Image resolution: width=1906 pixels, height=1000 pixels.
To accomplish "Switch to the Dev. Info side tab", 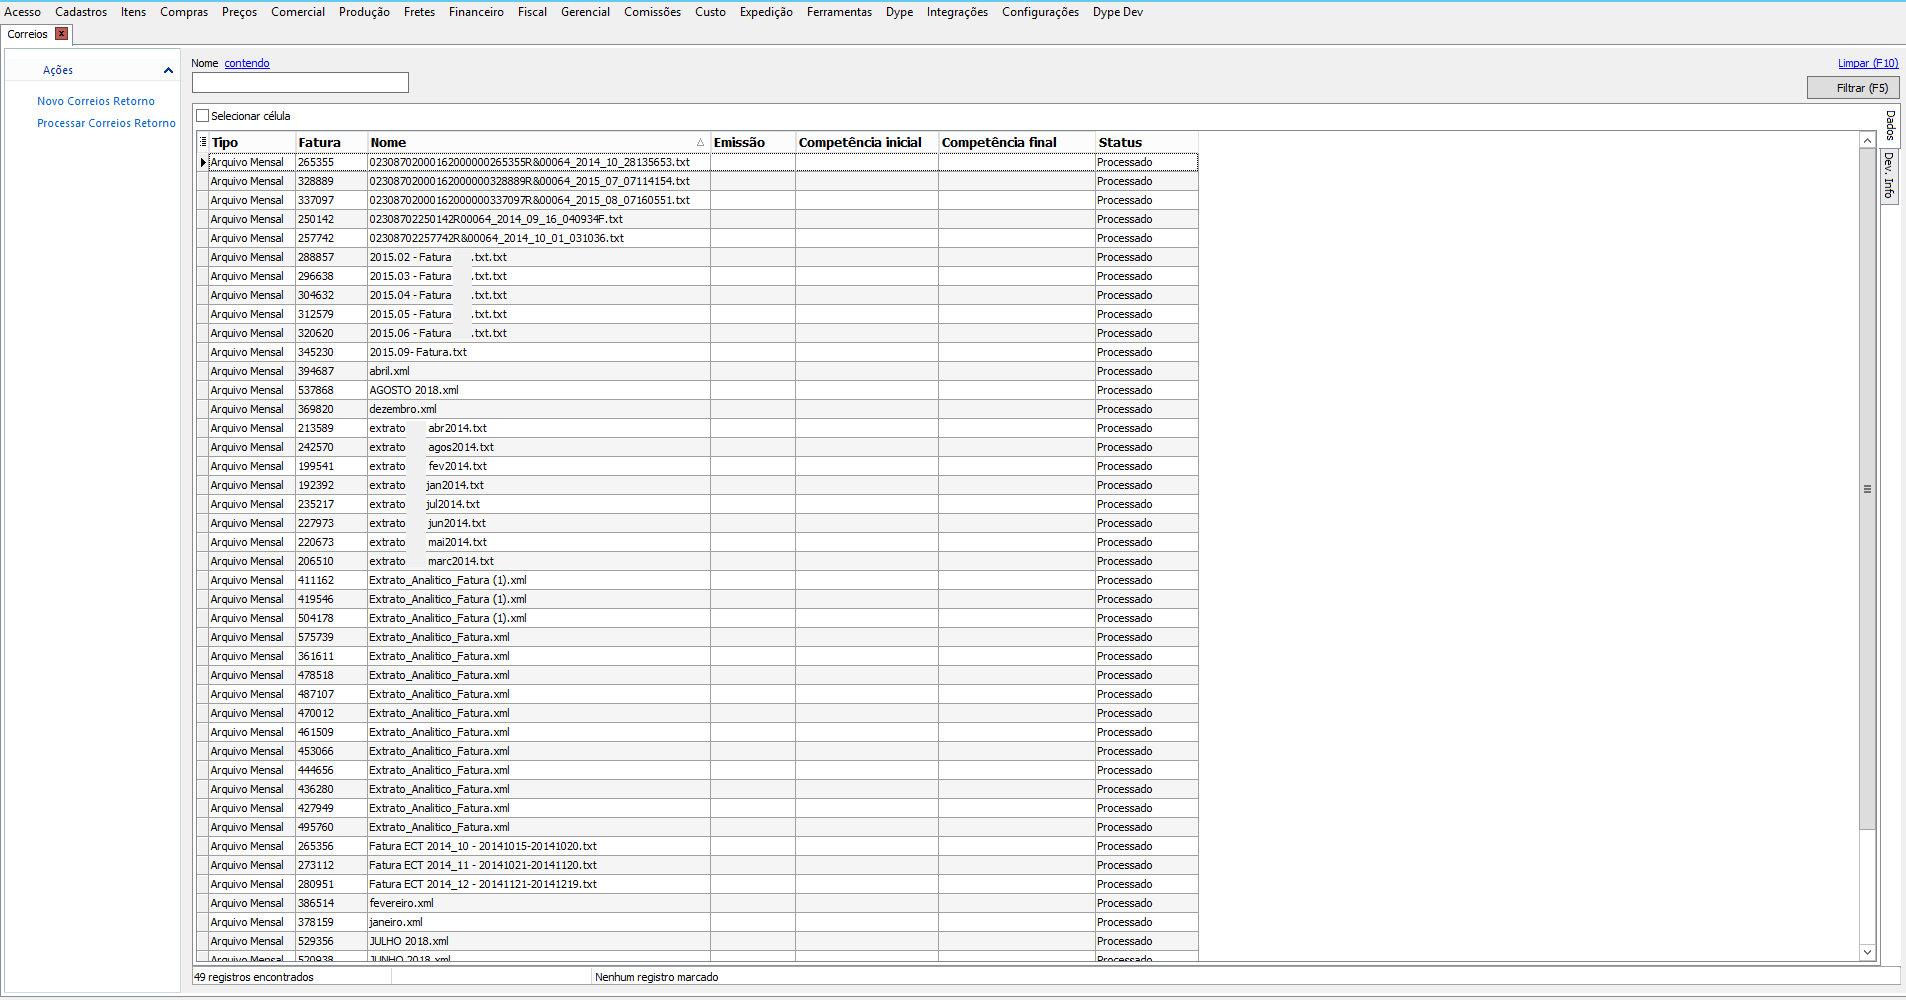I will point(1888,175).
